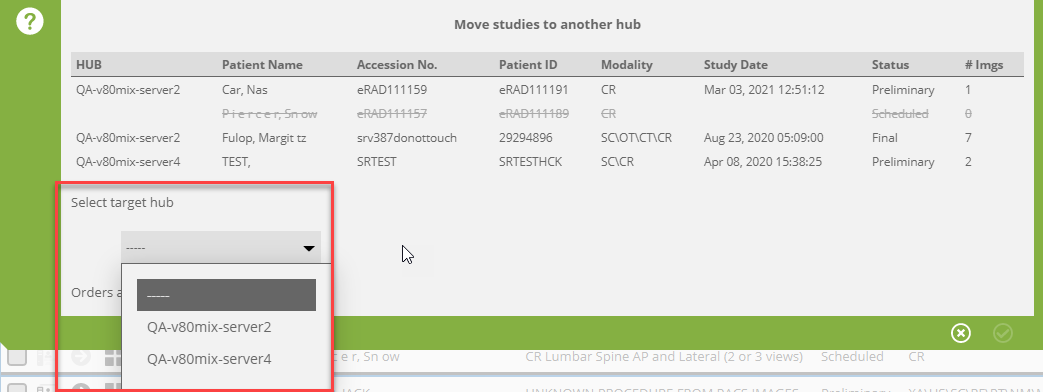This screenshot has height=392, width=1043.
Task: Check the checkbox on the Scheduled CR row
Action: coord(17,357)
